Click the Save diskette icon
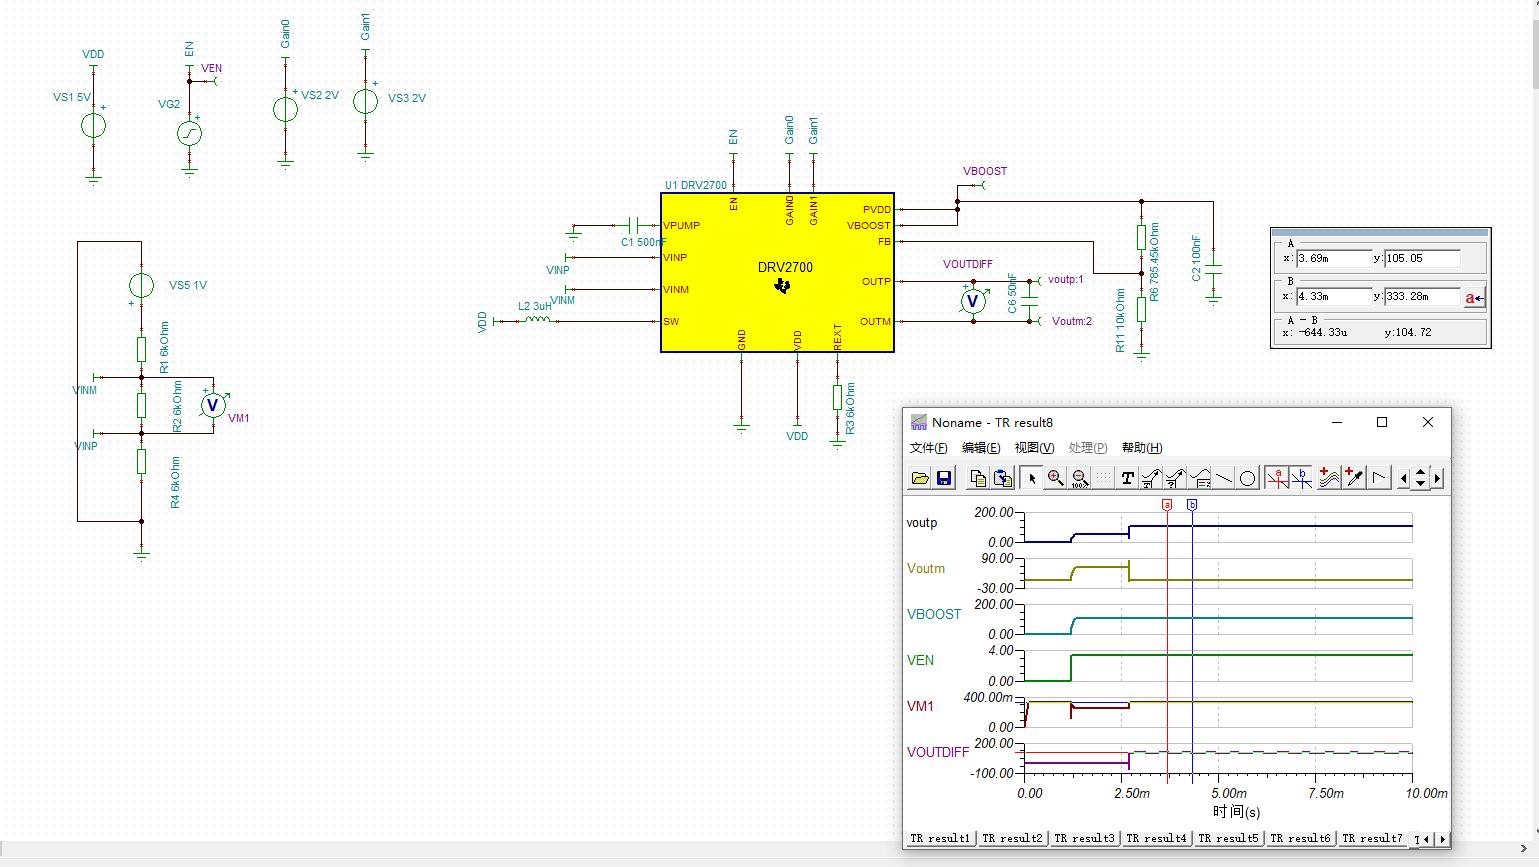 point(944,478)
